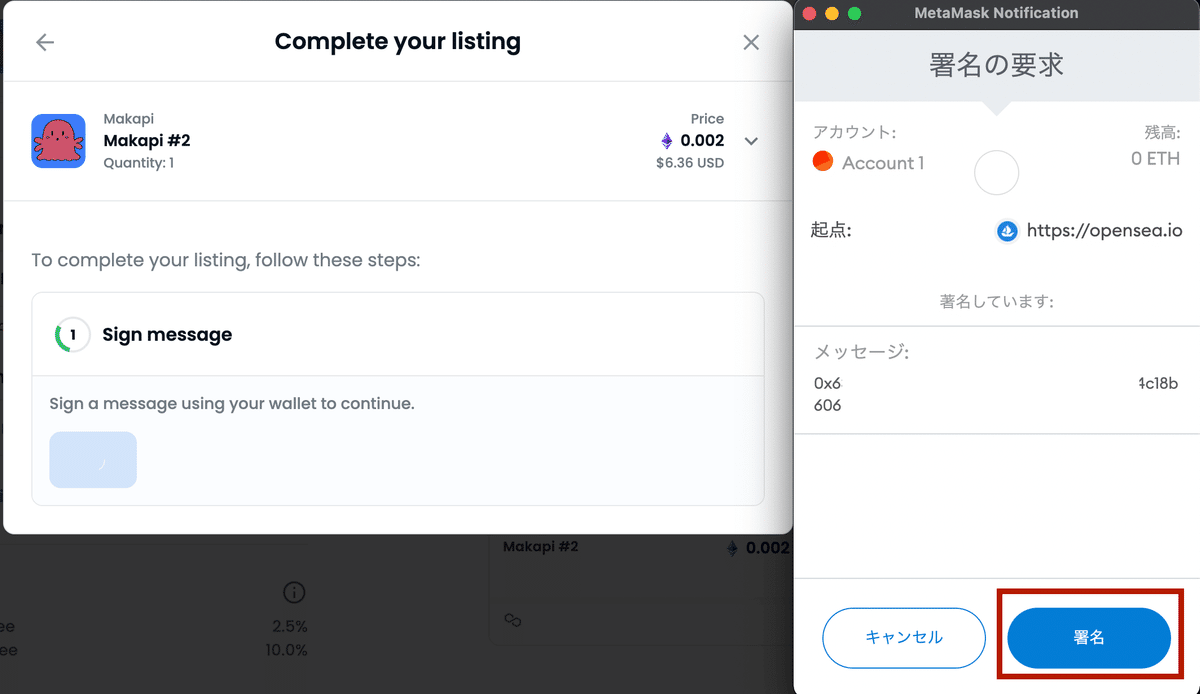Click the Makapi collection name label
This screenshot has width=1200, height=694.
pos(129,119)
